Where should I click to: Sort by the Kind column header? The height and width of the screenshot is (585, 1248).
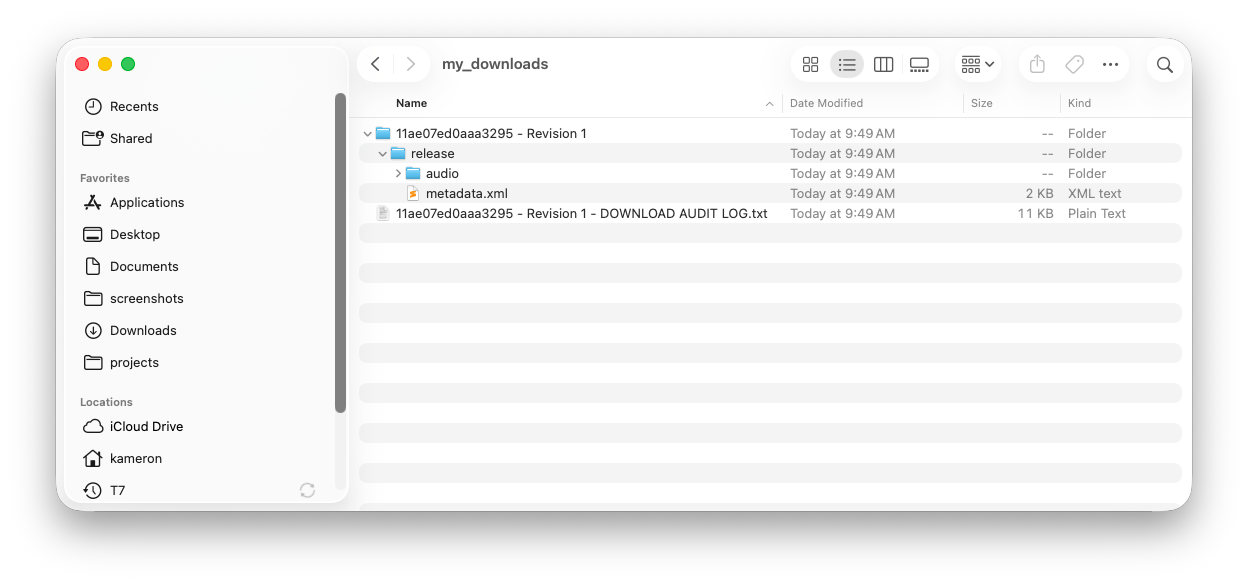tap(1079, 103)
